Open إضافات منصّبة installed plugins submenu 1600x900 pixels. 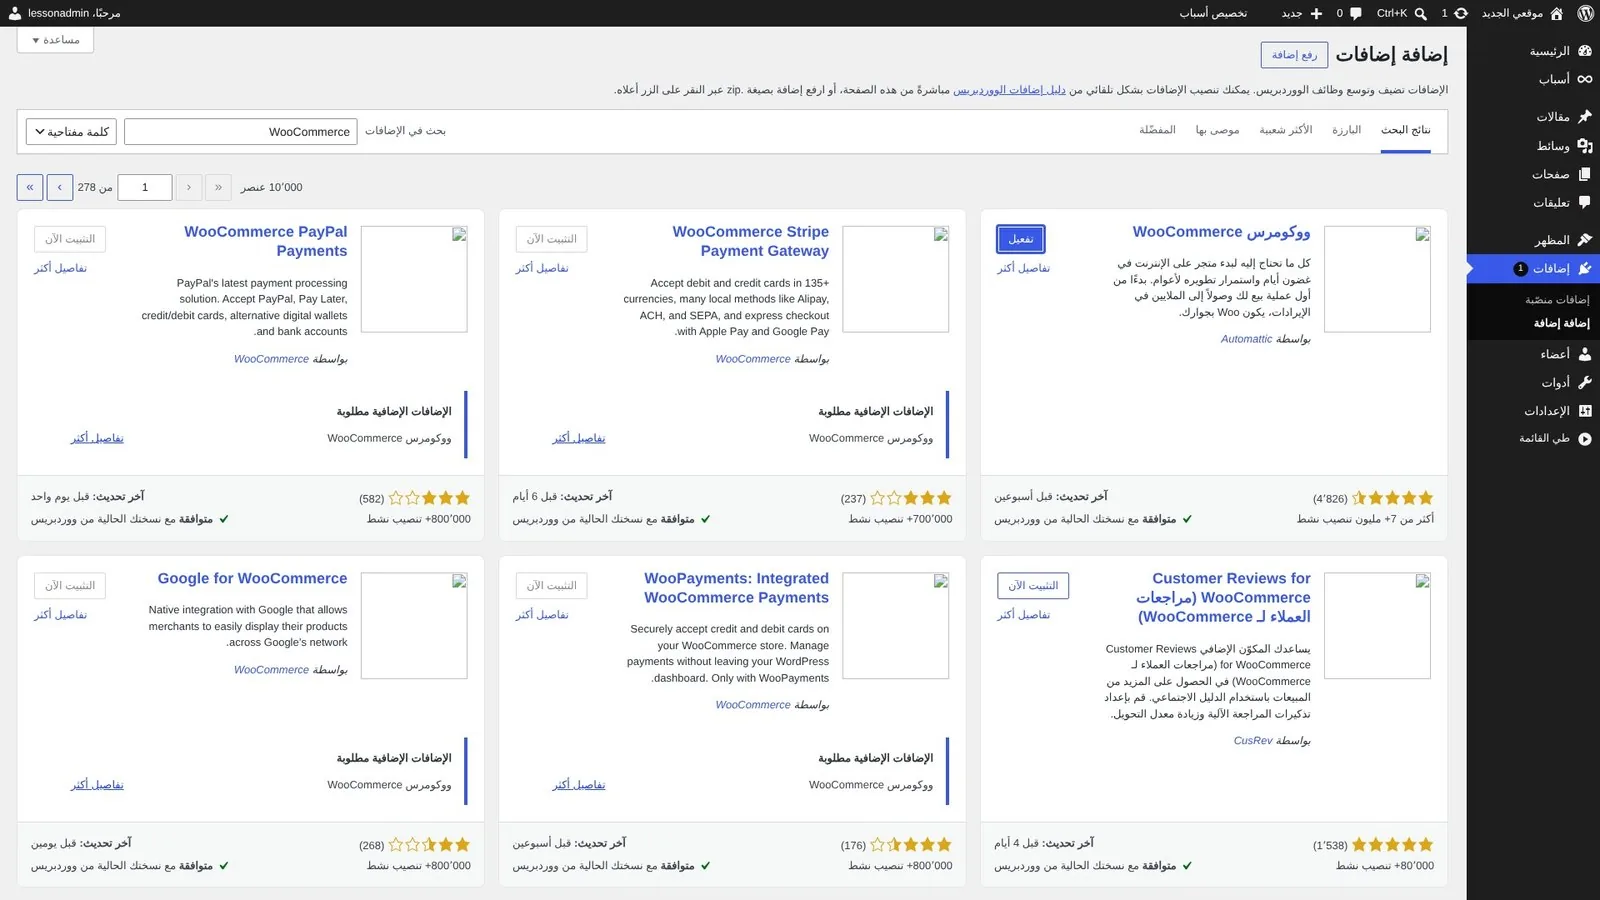click(x=1557, y=300)
